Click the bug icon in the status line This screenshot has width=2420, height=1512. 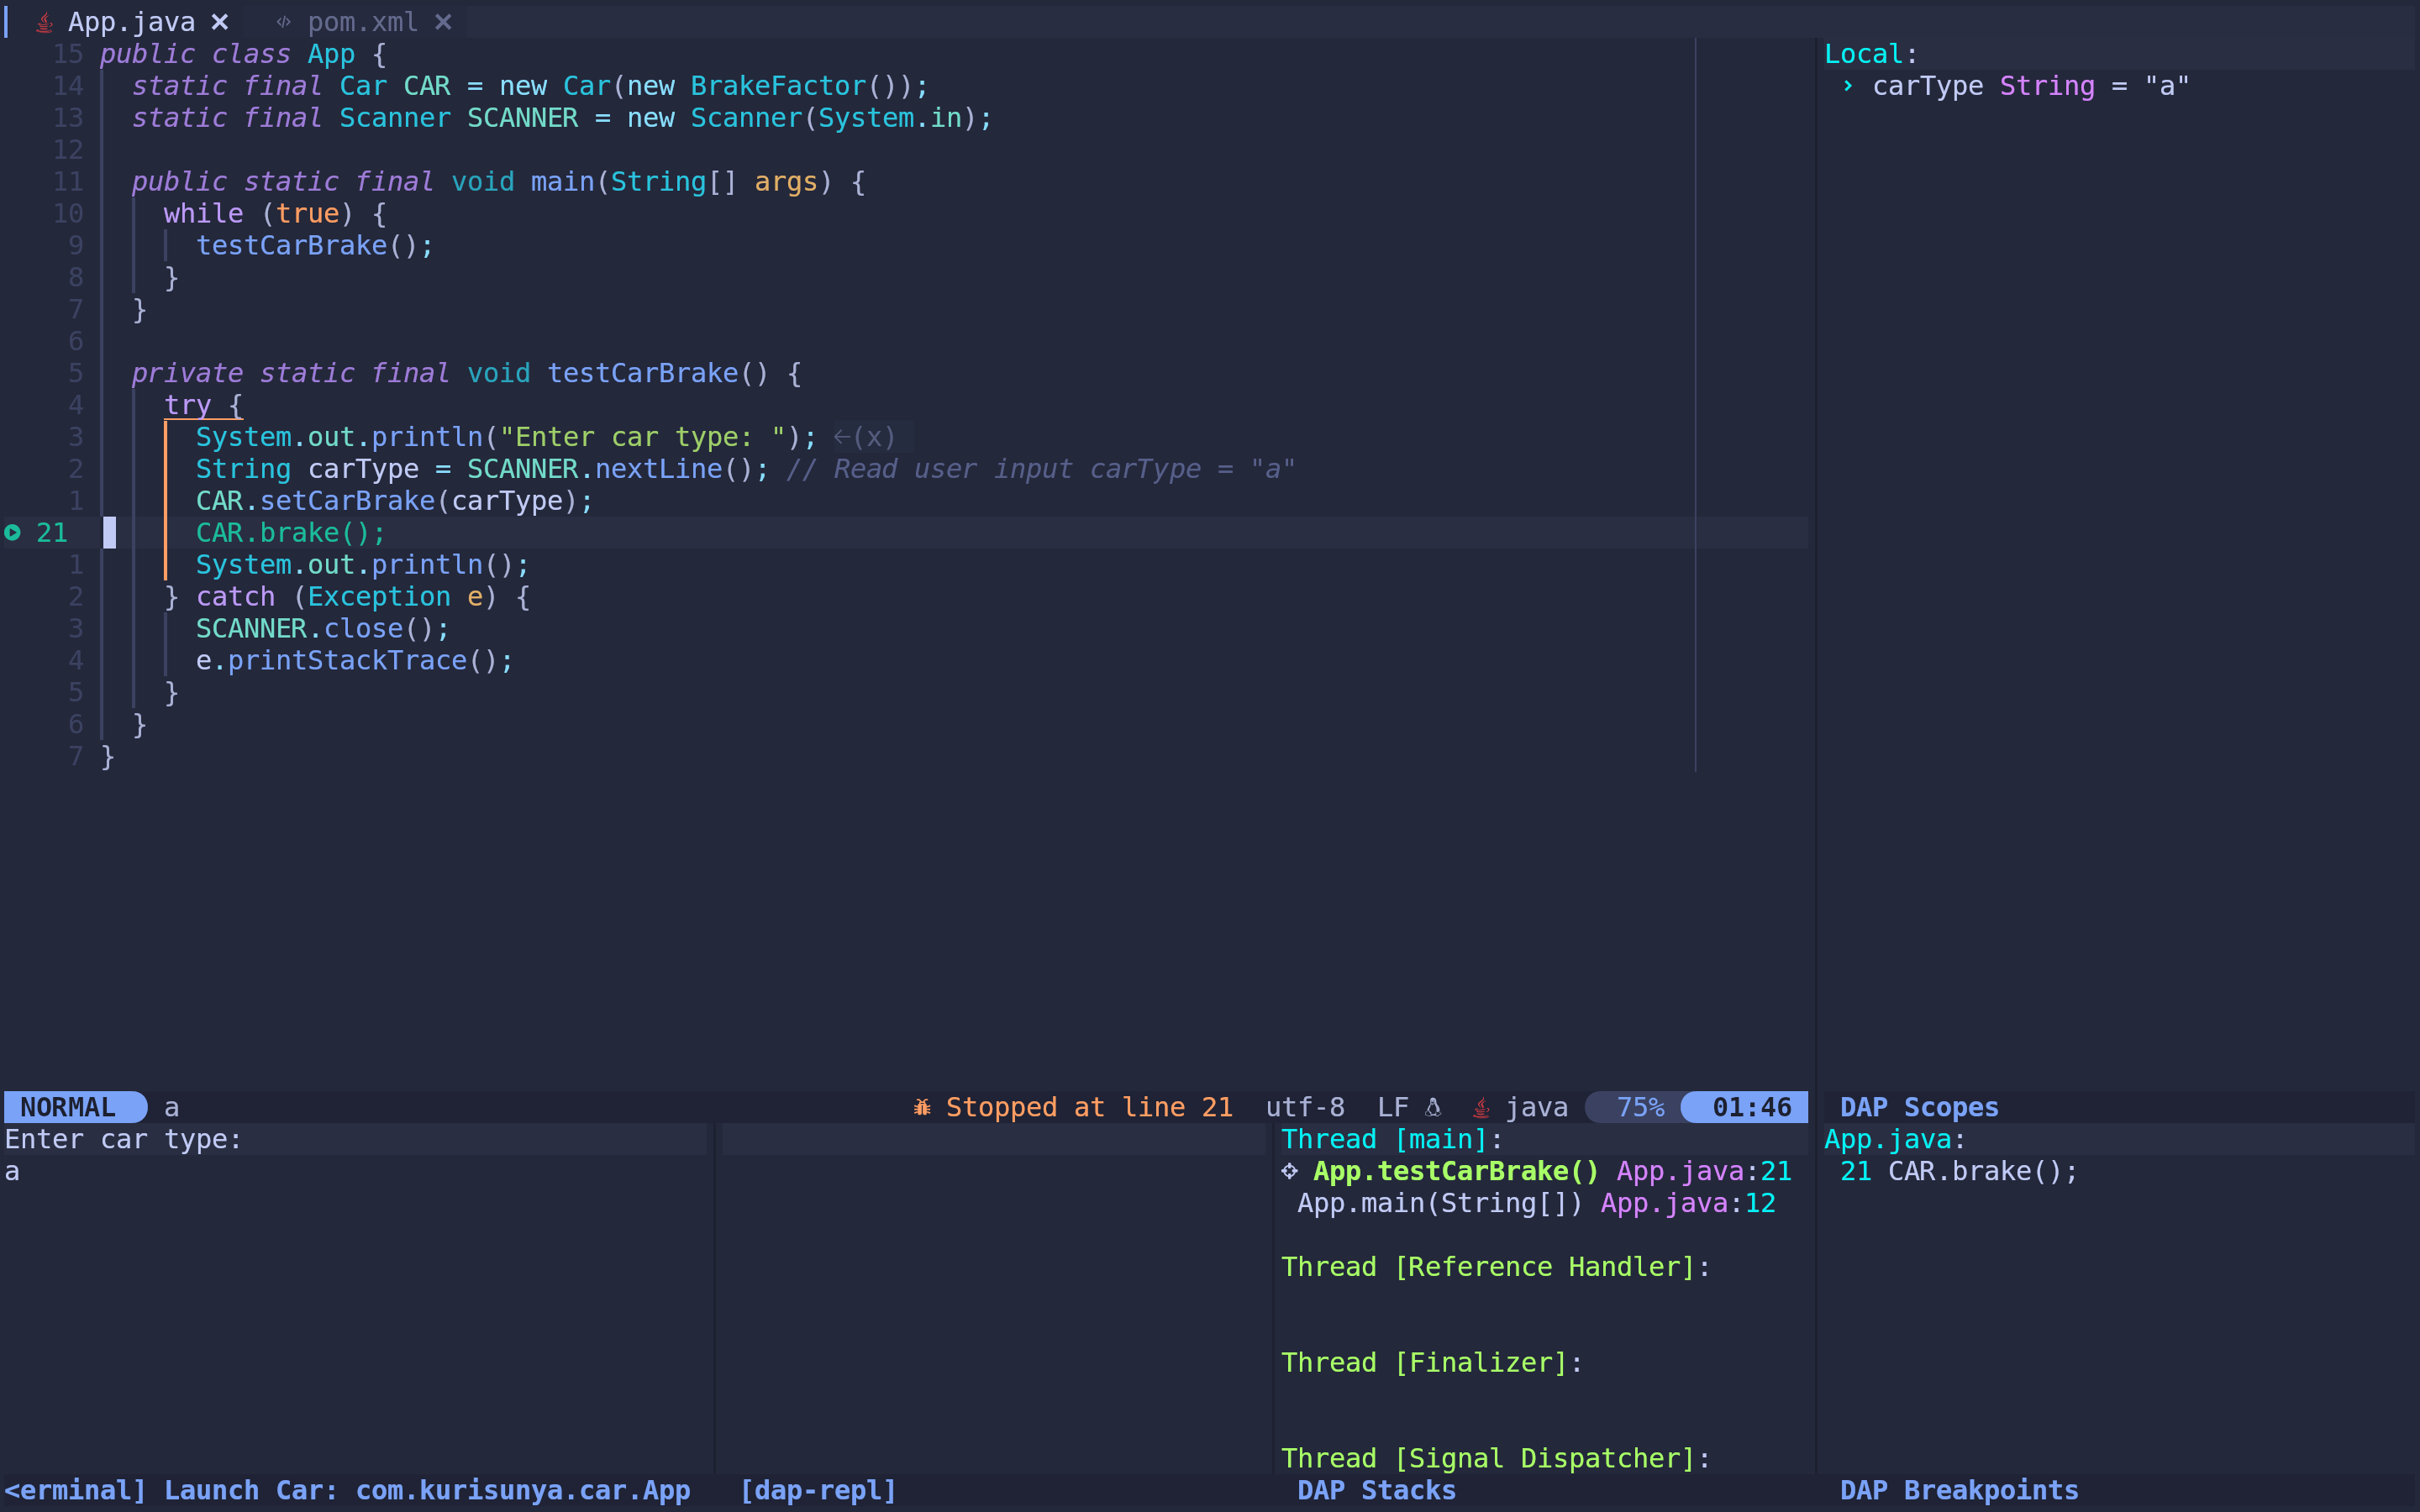pyautogui.click(x=922, y=1107)
